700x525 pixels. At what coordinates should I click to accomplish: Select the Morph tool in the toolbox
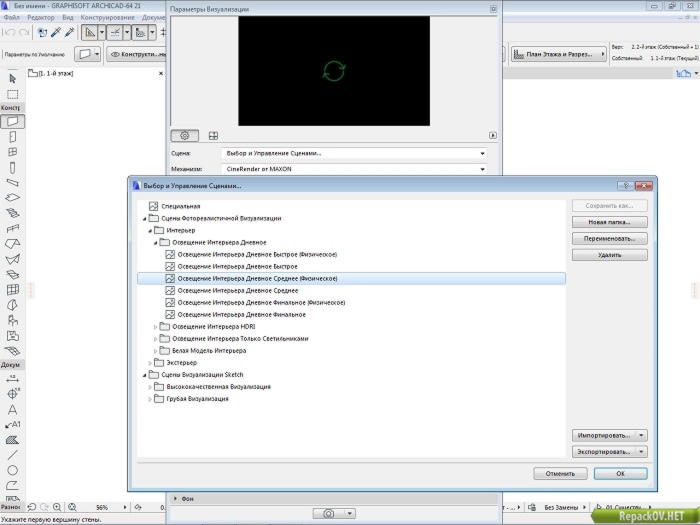[12, 305]
